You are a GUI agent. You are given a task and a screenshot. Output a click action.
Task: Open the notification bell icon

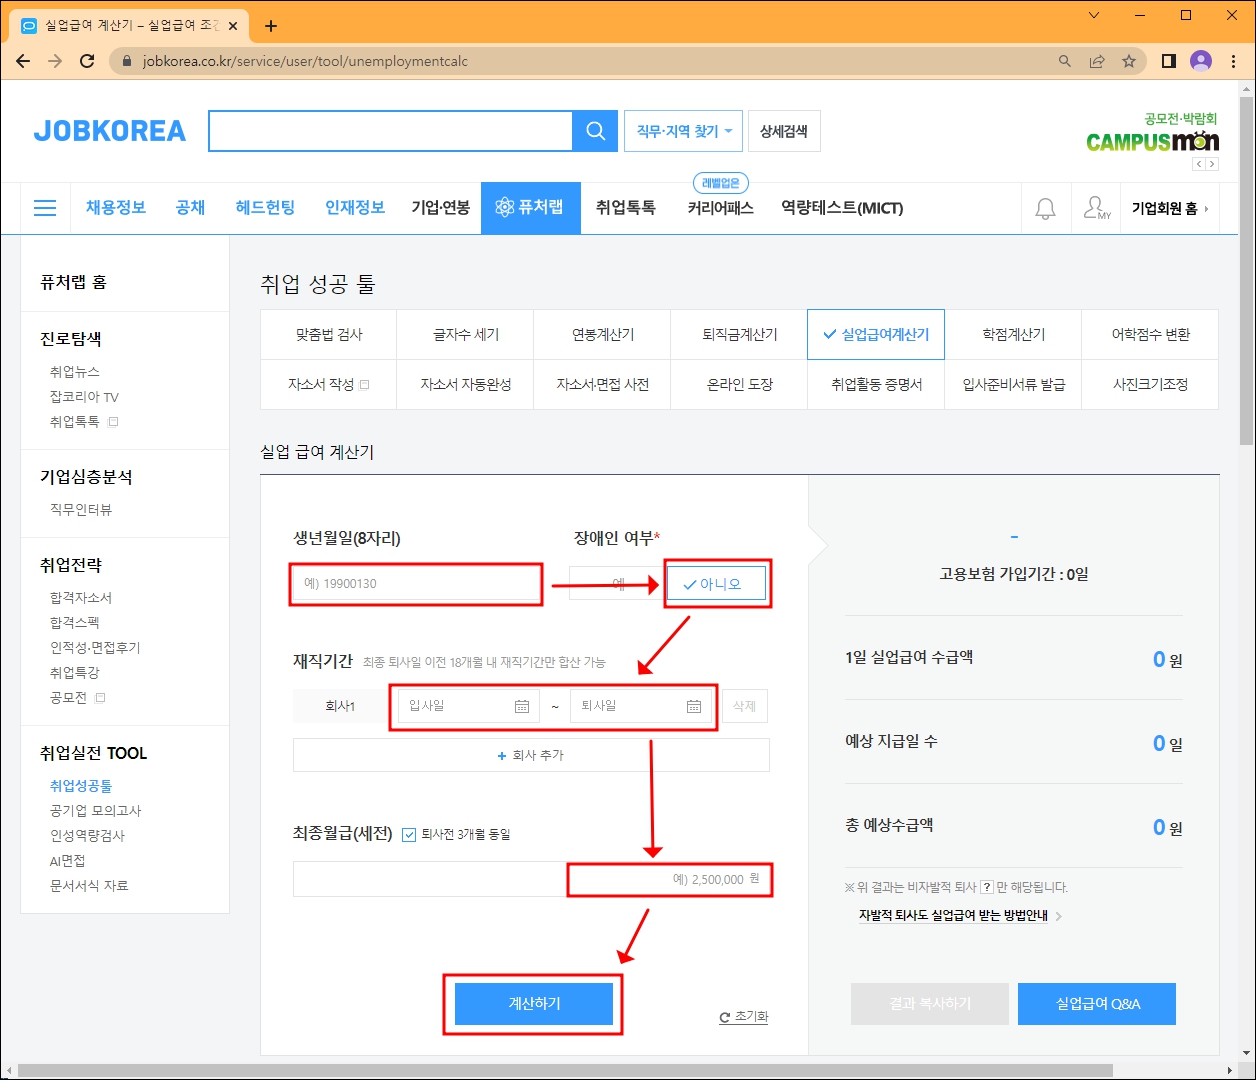(1045, 208)
